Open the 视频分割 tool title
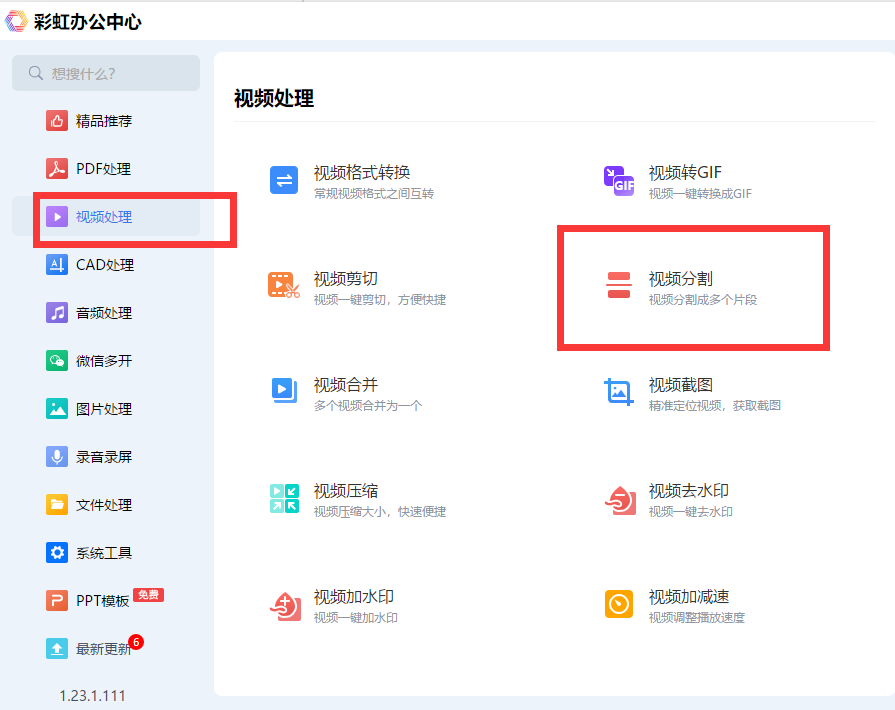Screen dimensions: 895x710 point(680,279)
